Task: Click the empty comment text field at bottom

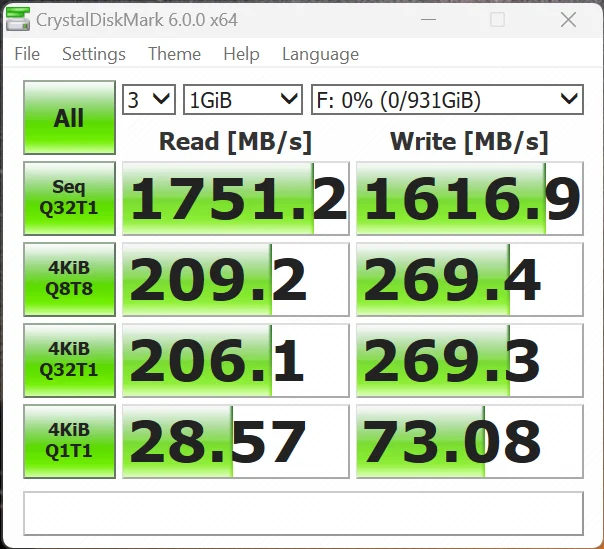Action: click(x=303, y=513)
